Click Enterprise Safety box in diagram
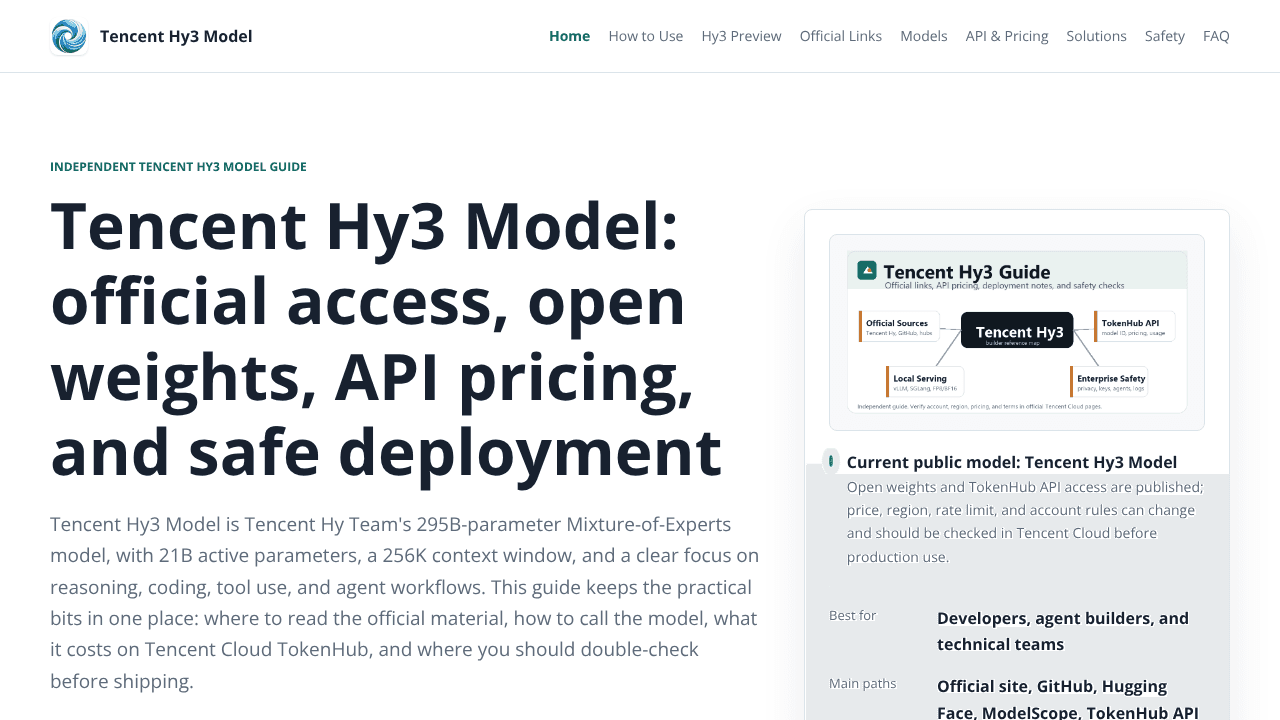Image resolution: width=1280 pixels, height=720 pixels. click(1108, 382)
